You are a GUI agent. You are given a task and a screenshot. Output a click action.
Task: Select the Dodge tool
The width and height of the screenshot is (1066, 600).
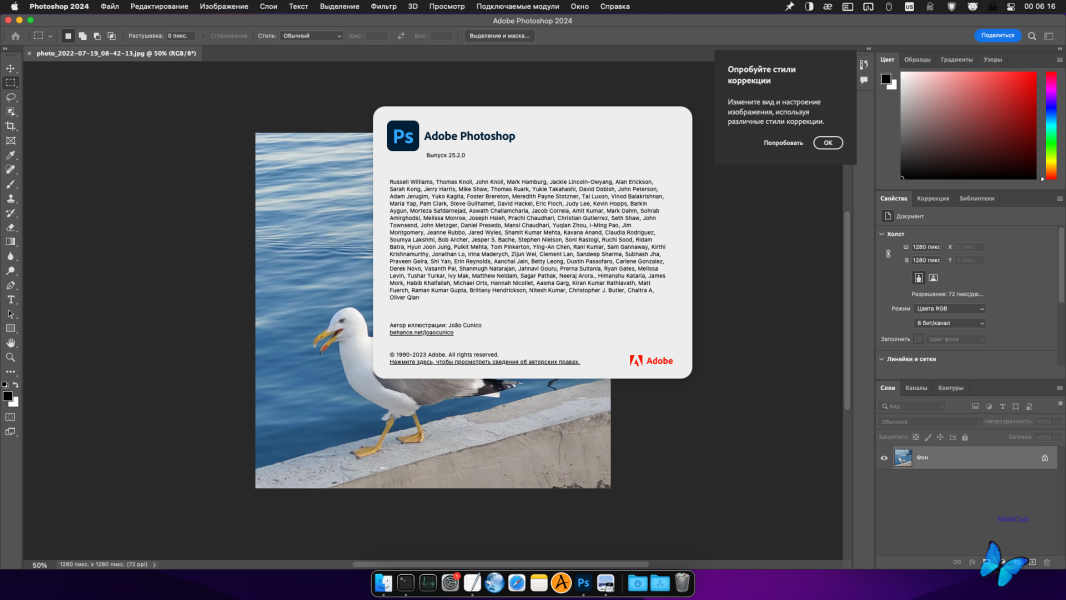point(11,271)
